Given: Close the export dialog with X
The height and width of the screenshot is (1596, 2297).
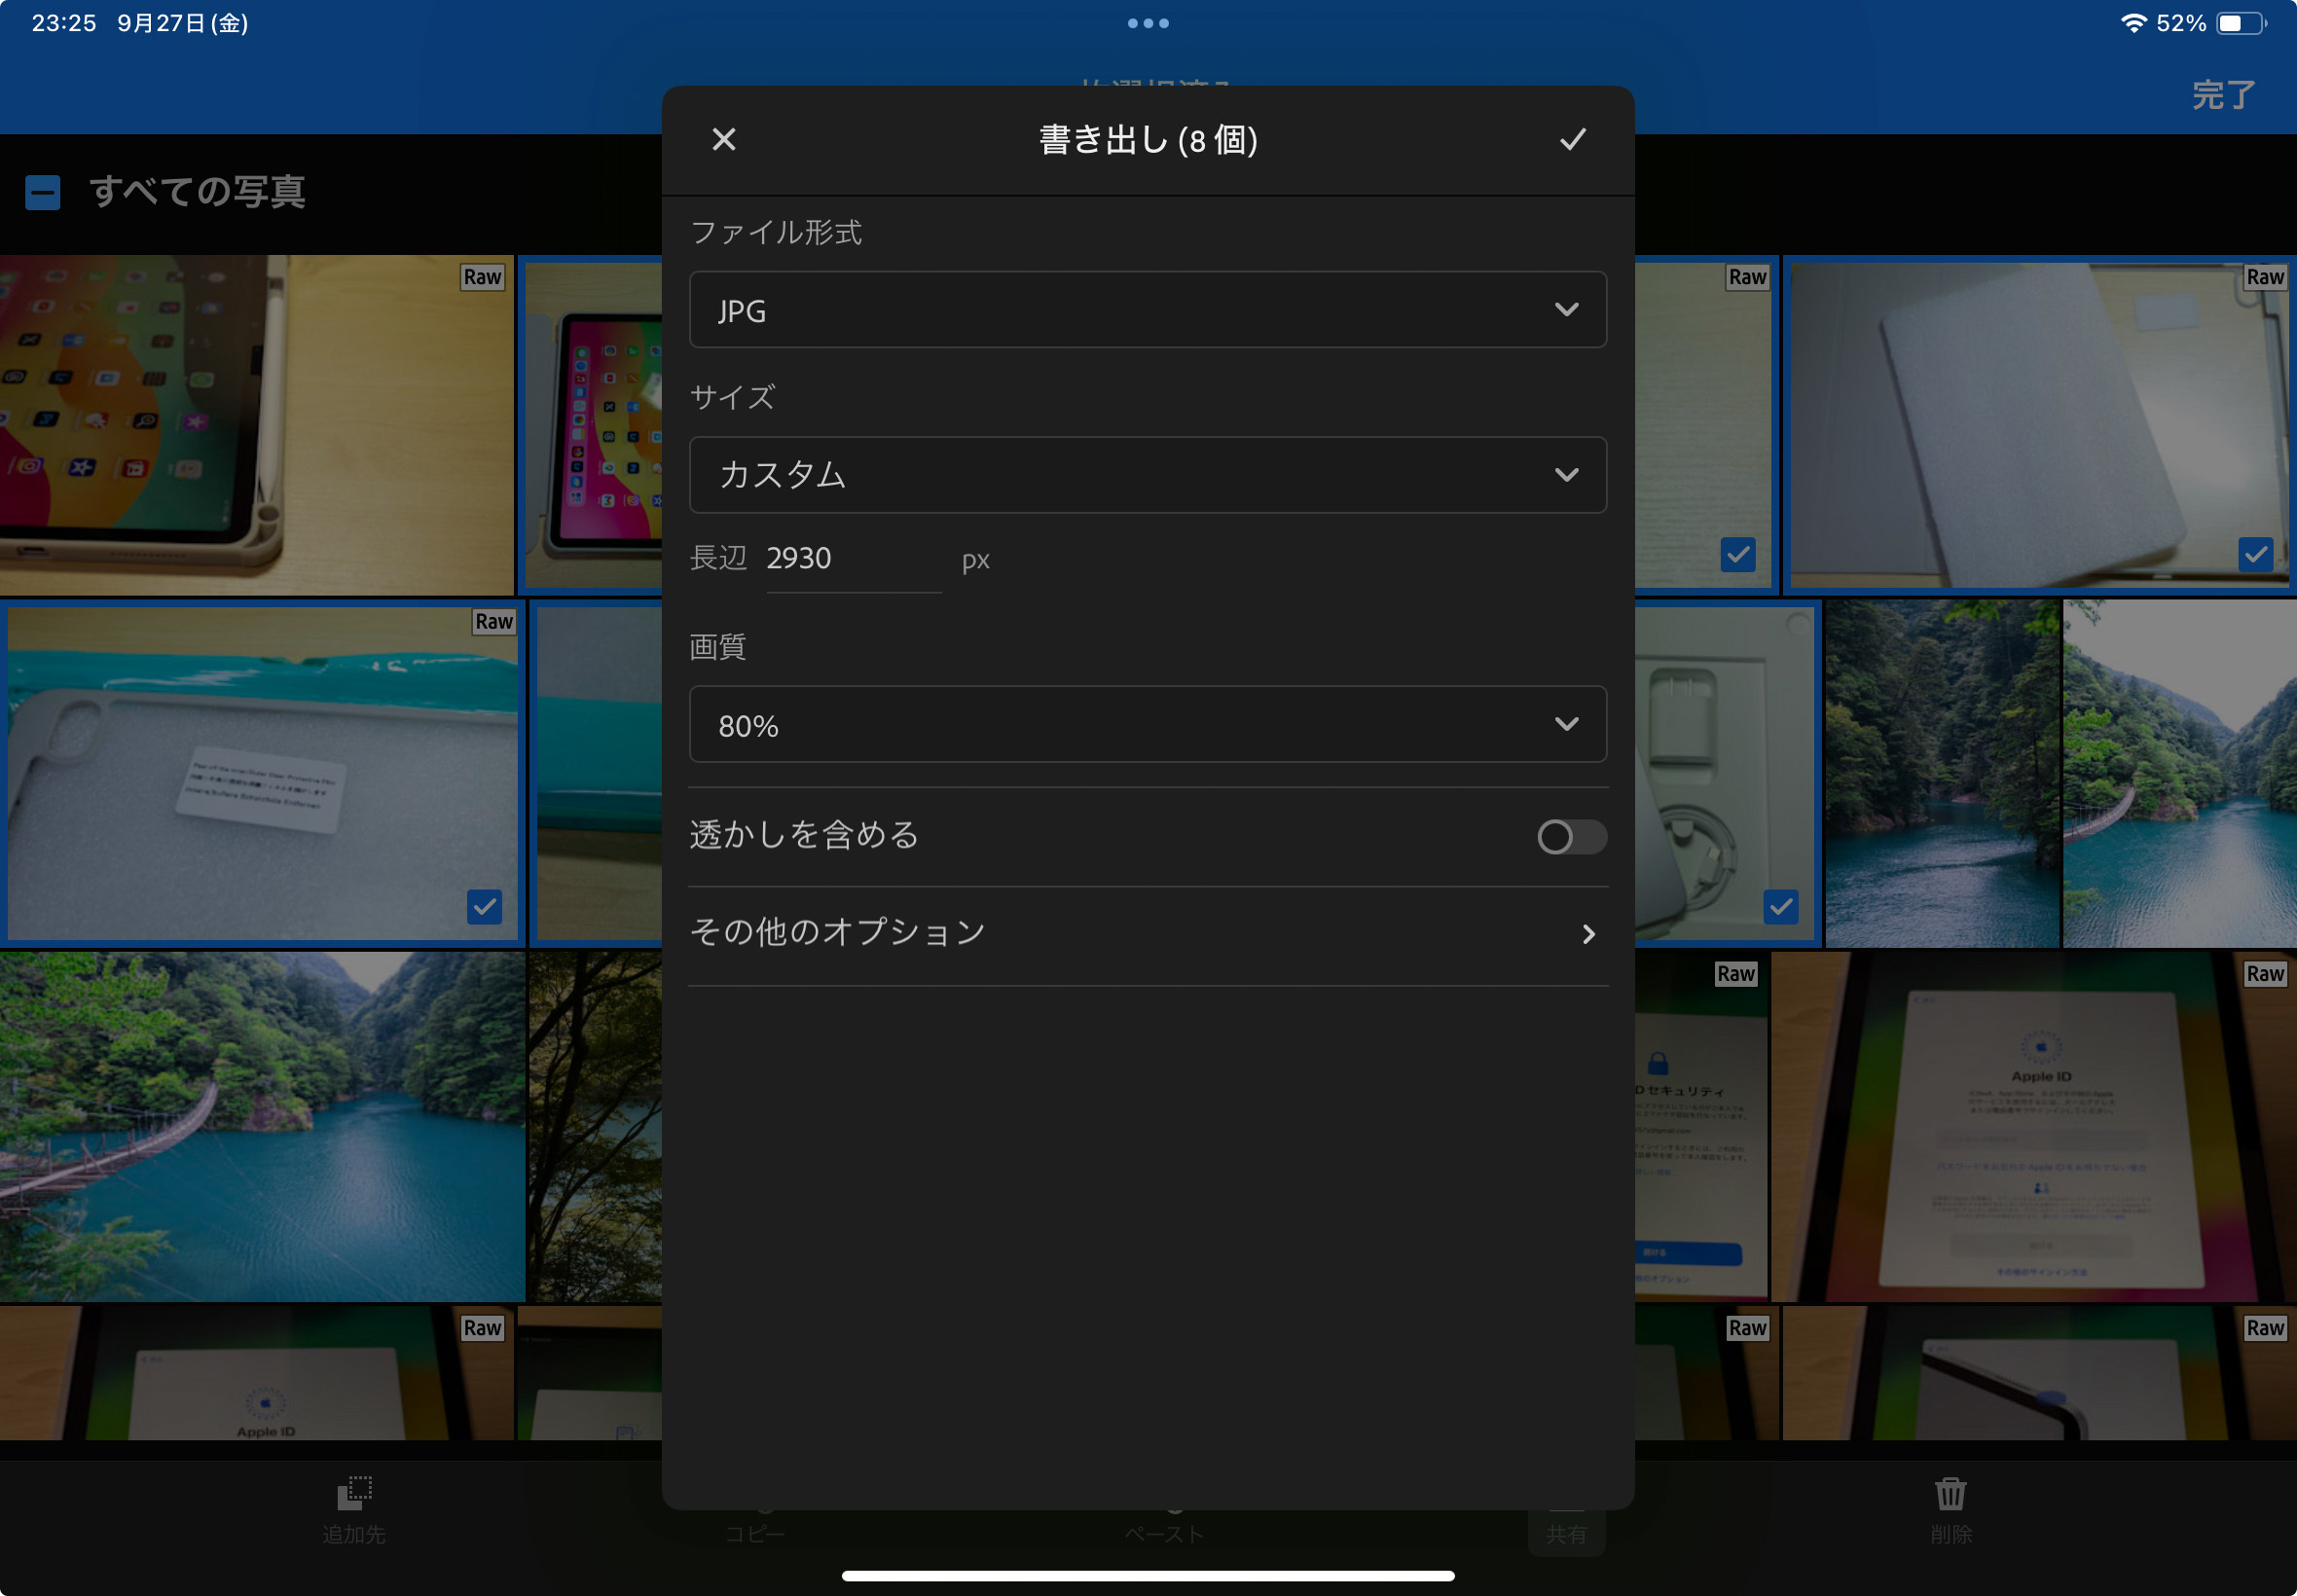Looking at the screenshot, I should [724, 139].
